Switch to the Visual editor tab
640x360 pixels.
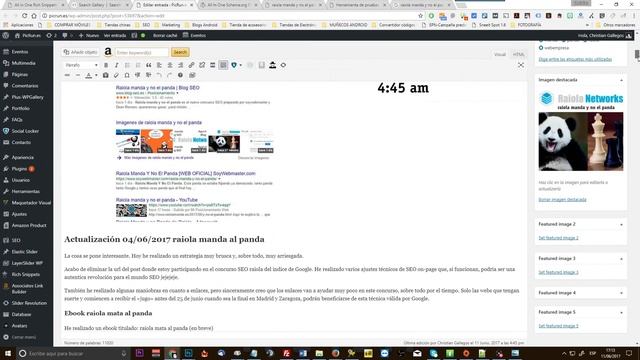(500, 54)
